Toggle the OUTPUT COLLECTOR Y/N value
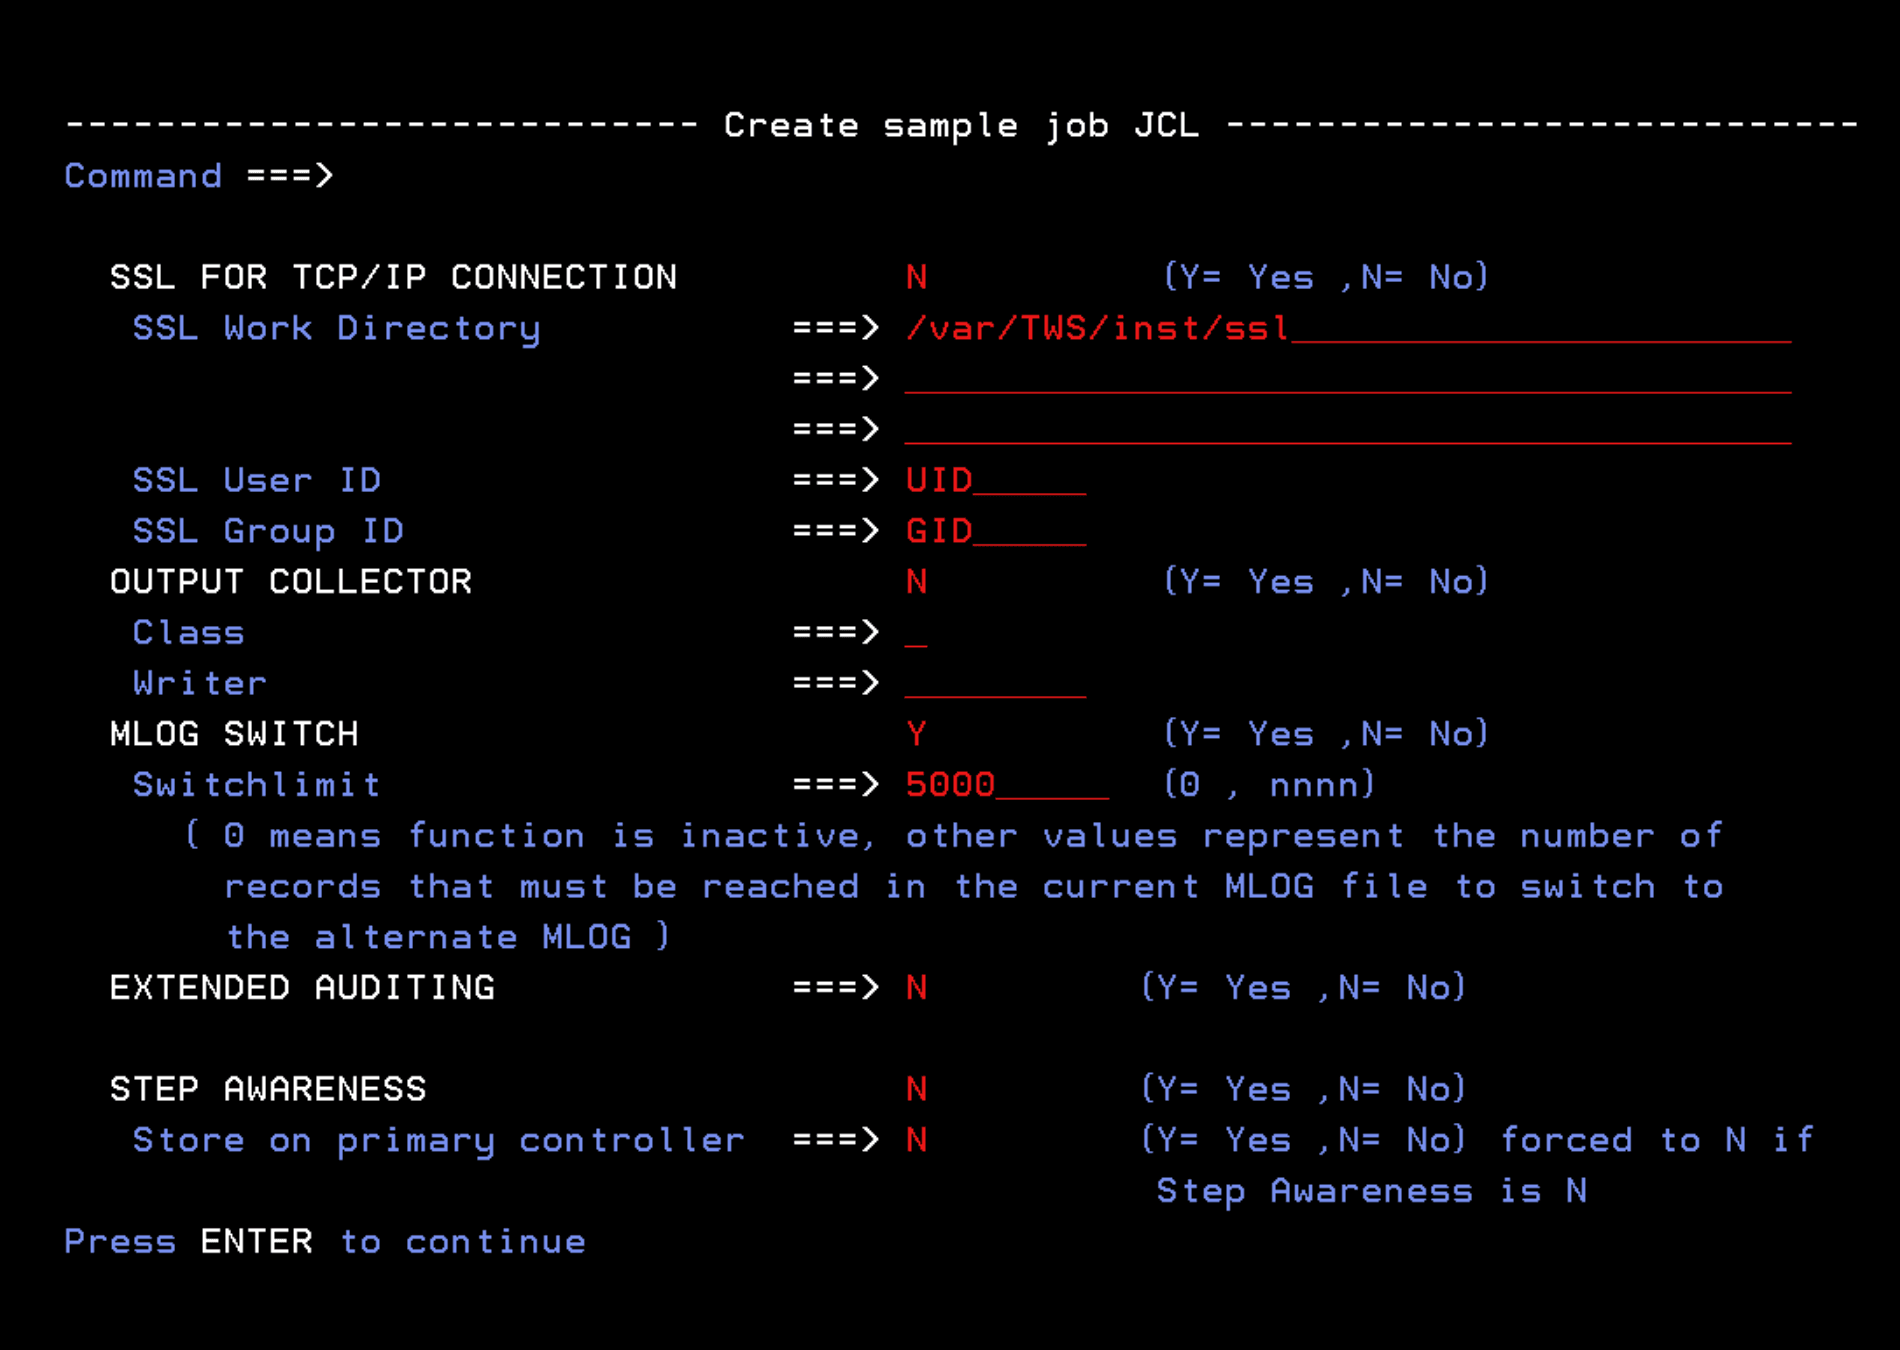This screenshot has height=1350, width=1900. pyautogui.click(x=916, y=582)
